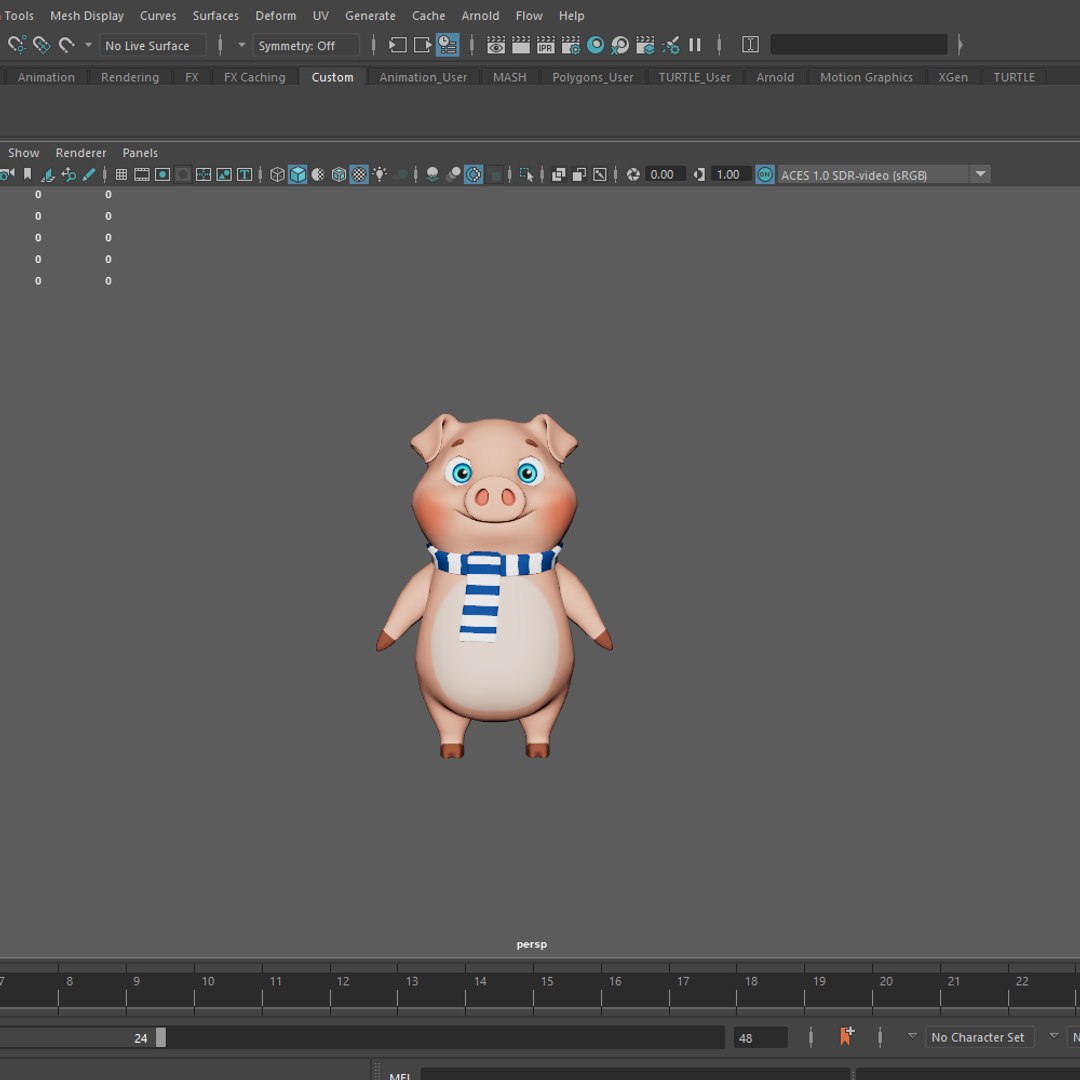Toggle the field chart icon
The image size is (1080, 1080).
(x=203, y=174)
